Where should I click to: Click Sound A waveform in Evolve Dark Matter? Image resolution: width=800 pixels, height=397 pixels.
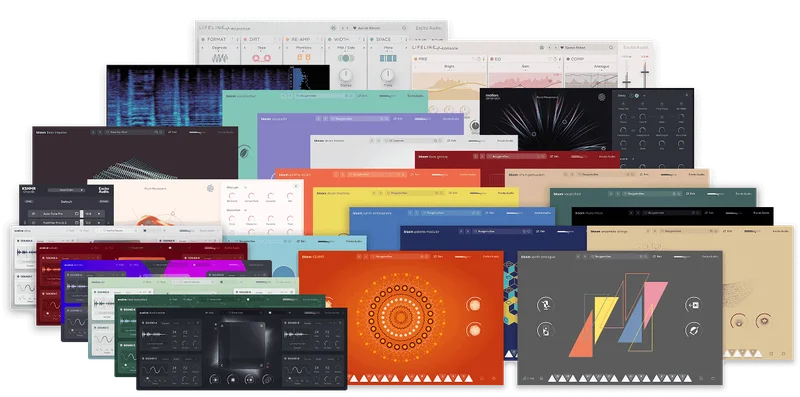pos(156,335)
